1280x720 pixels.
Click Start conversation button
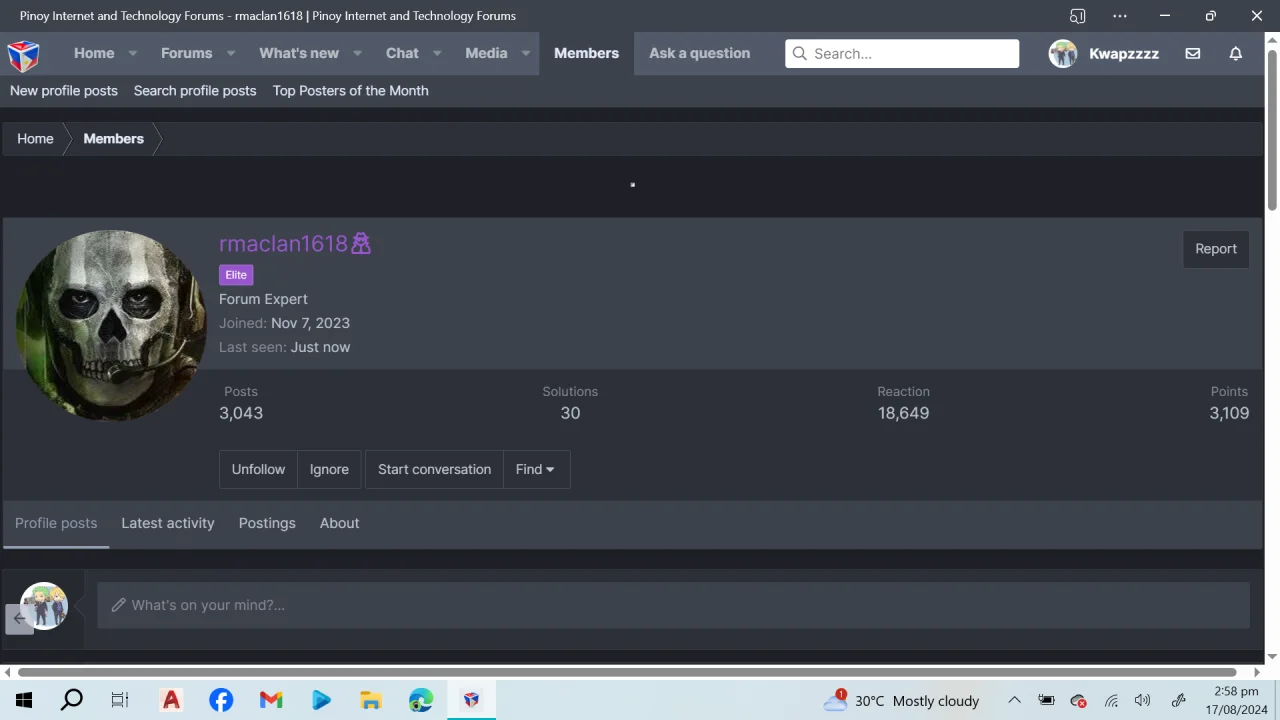(x=434, y=469)
